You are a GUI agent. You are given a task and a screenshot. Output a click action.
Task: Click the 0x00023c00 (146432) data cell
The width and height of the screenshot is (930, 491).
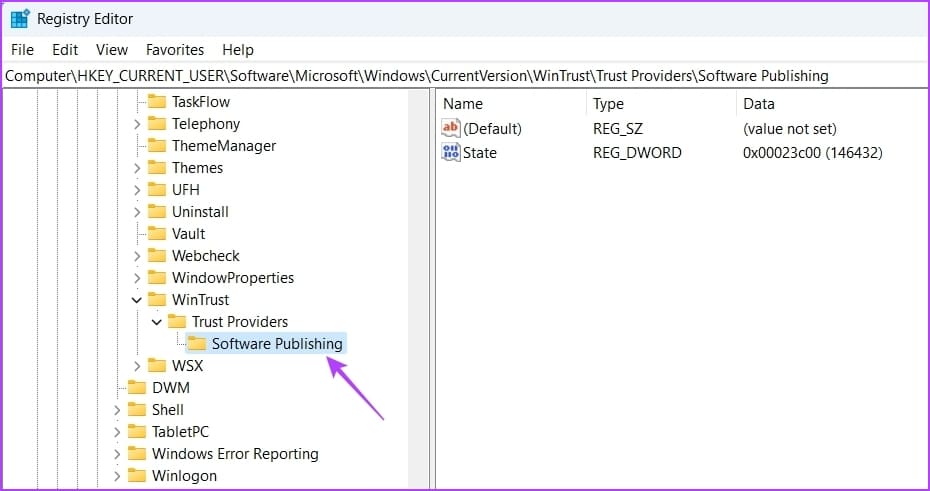point(813,152)
